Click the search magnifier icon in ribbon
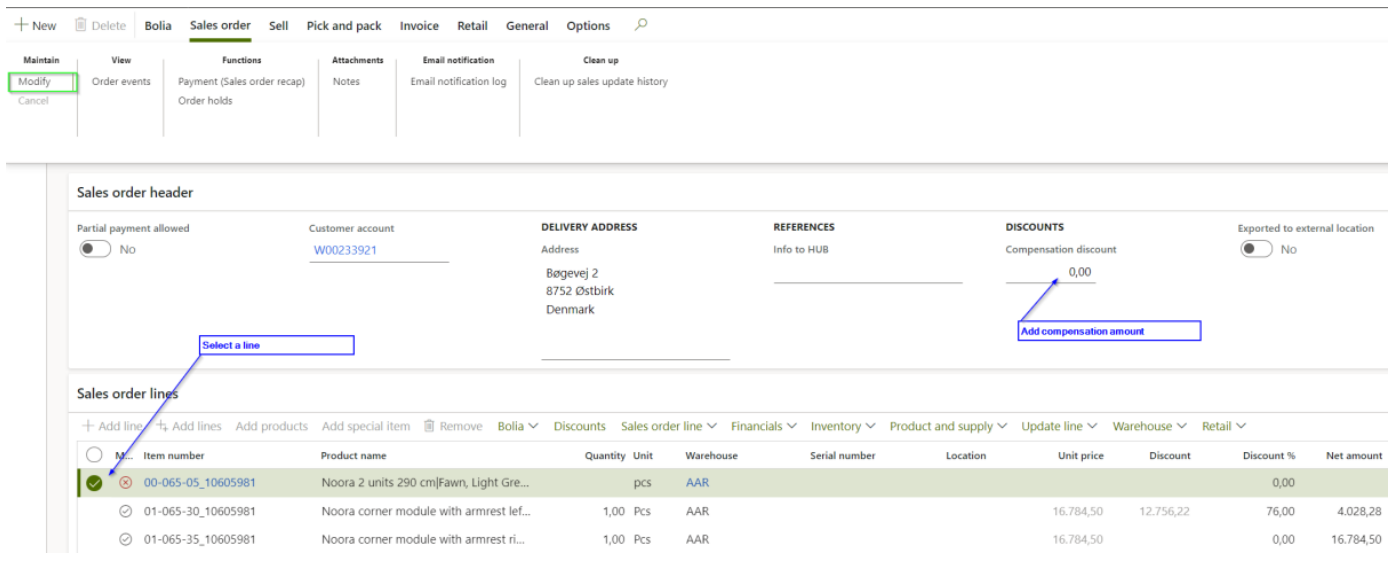Viewport: 1391px width, 583px height. click(x=641, y=25)
